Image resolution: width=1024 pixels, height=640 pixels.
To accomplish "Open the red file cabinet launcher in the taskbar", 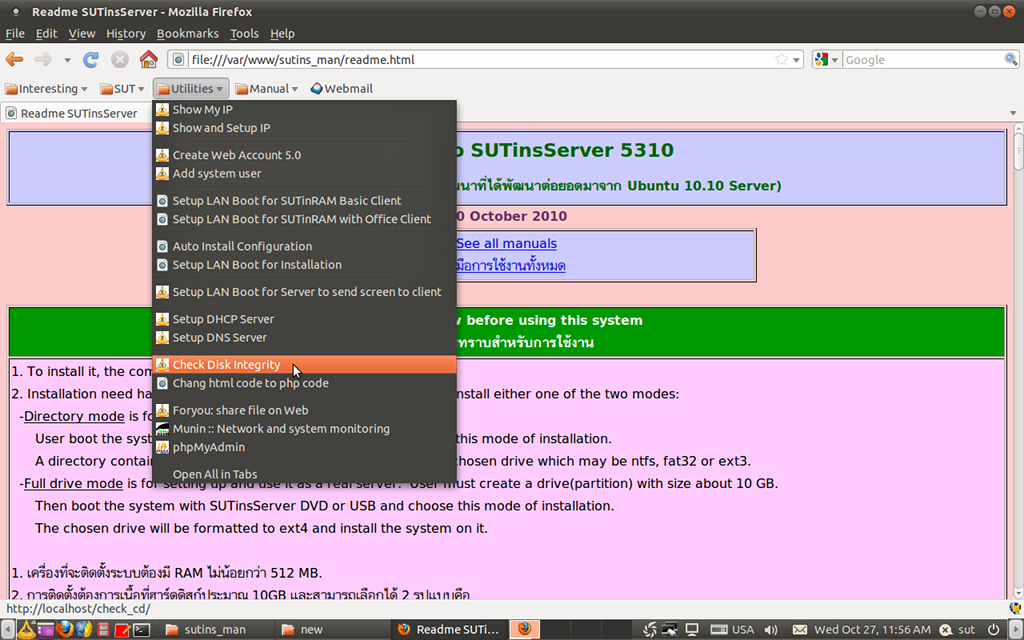I will [x=103, y=630].
